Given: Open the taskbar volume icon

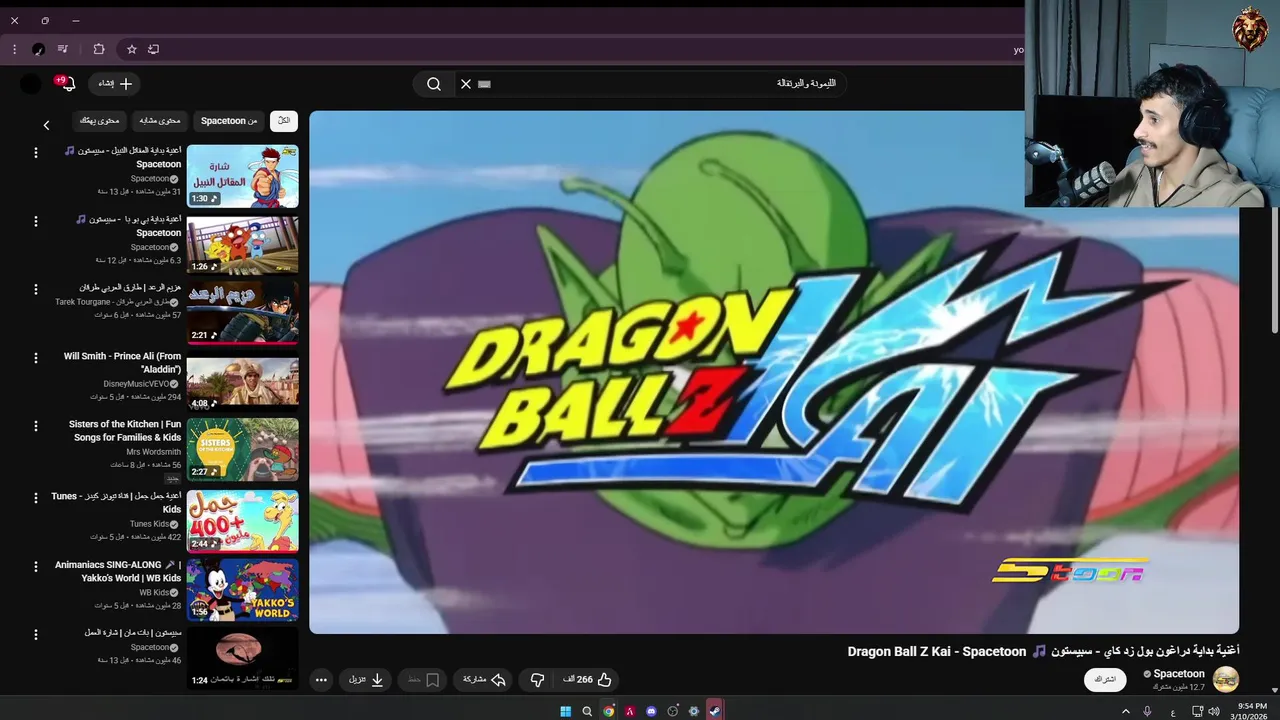Looking at the screenshot, I should (x=1214, y=711).
